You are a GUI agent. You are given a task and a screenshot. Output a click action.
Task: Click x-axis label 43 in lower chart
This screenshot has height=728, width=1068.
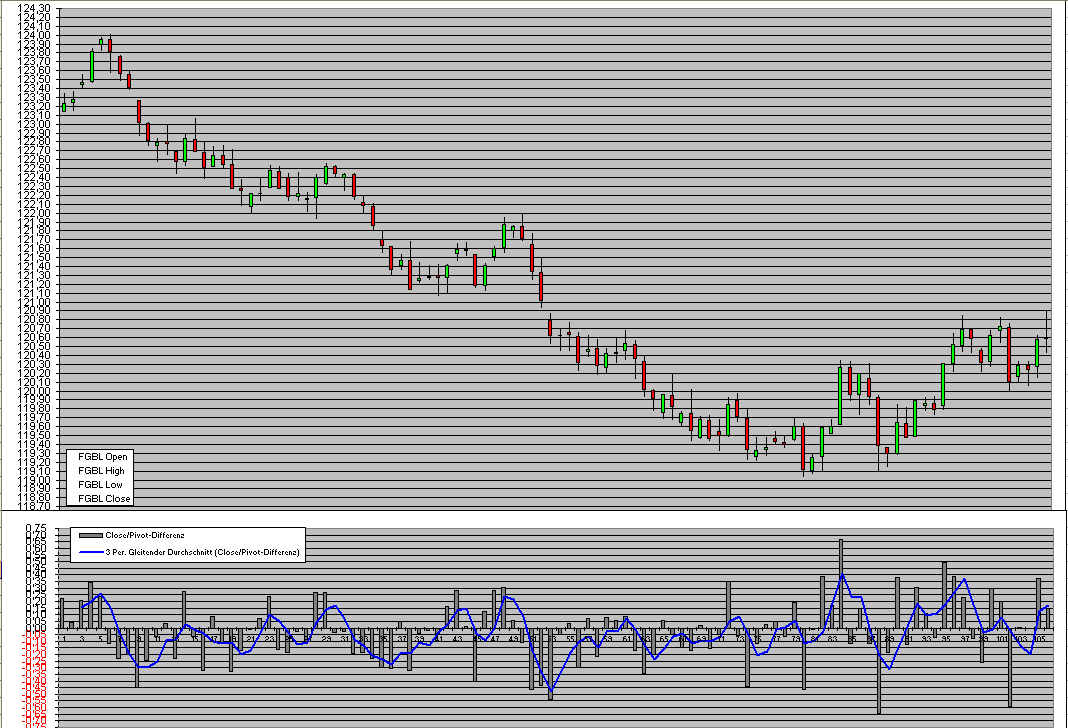[x=457, y=639]
